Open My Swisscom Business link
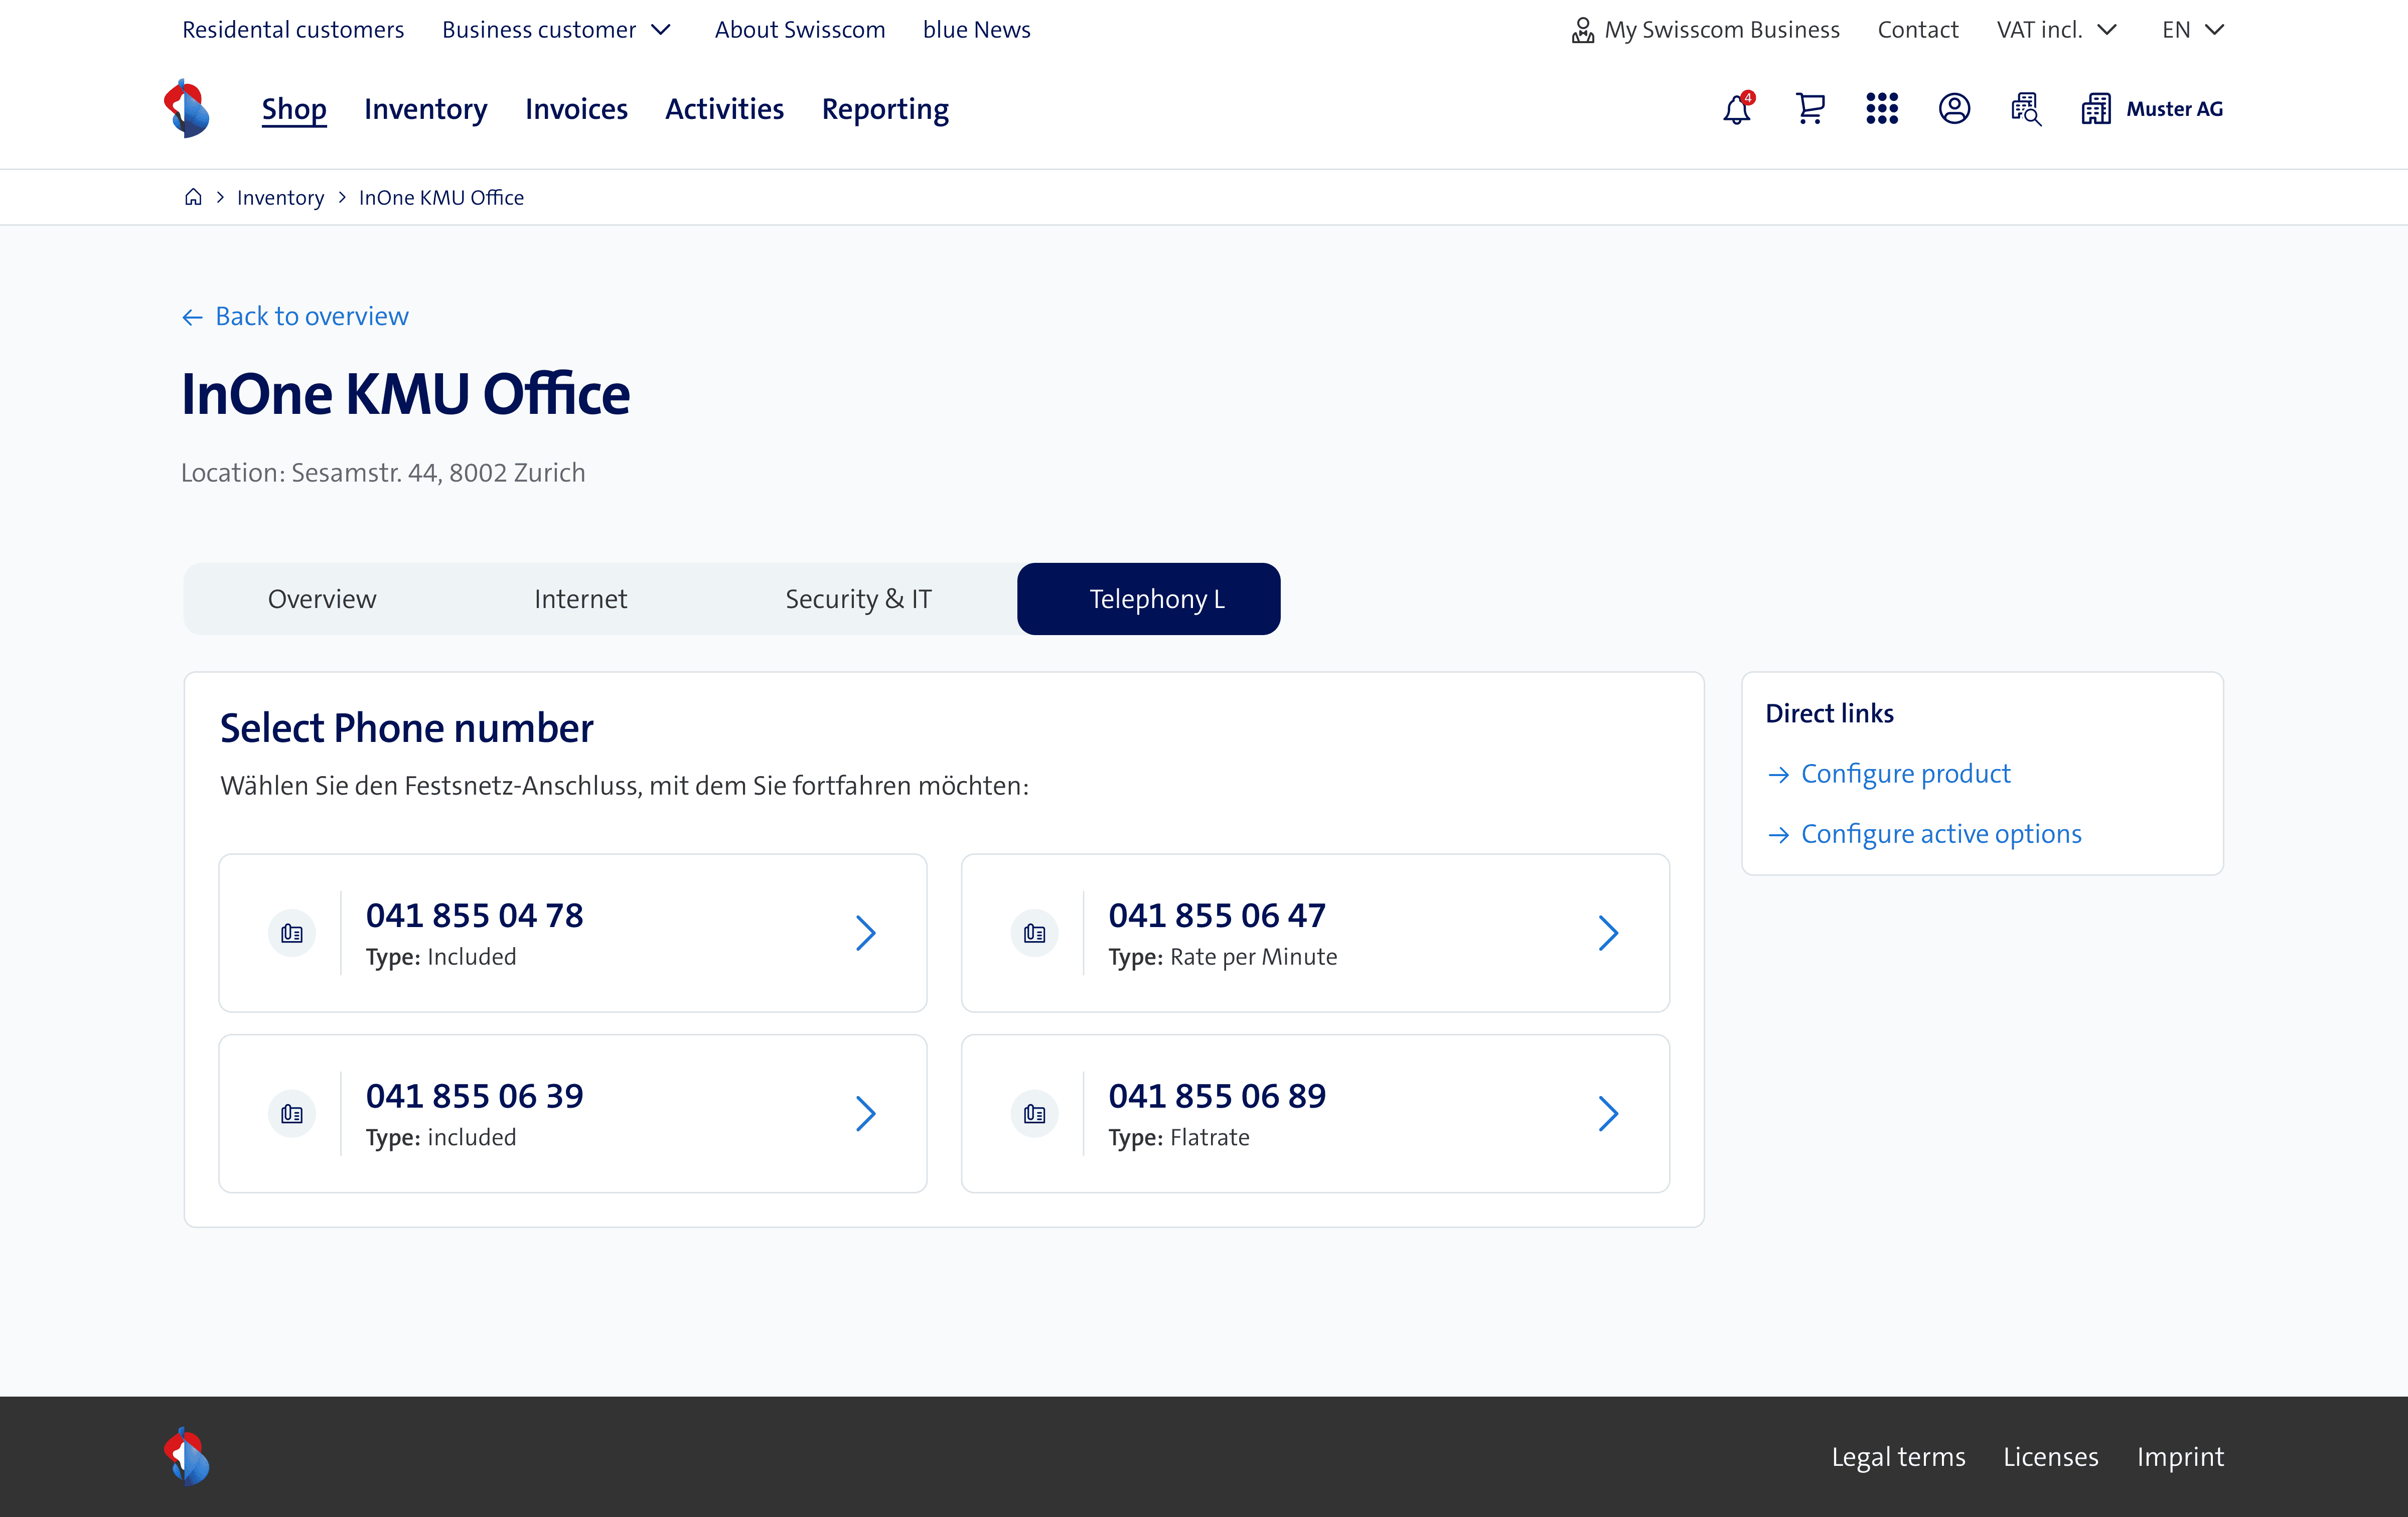2408x1517 pixels. (1722, 30)
